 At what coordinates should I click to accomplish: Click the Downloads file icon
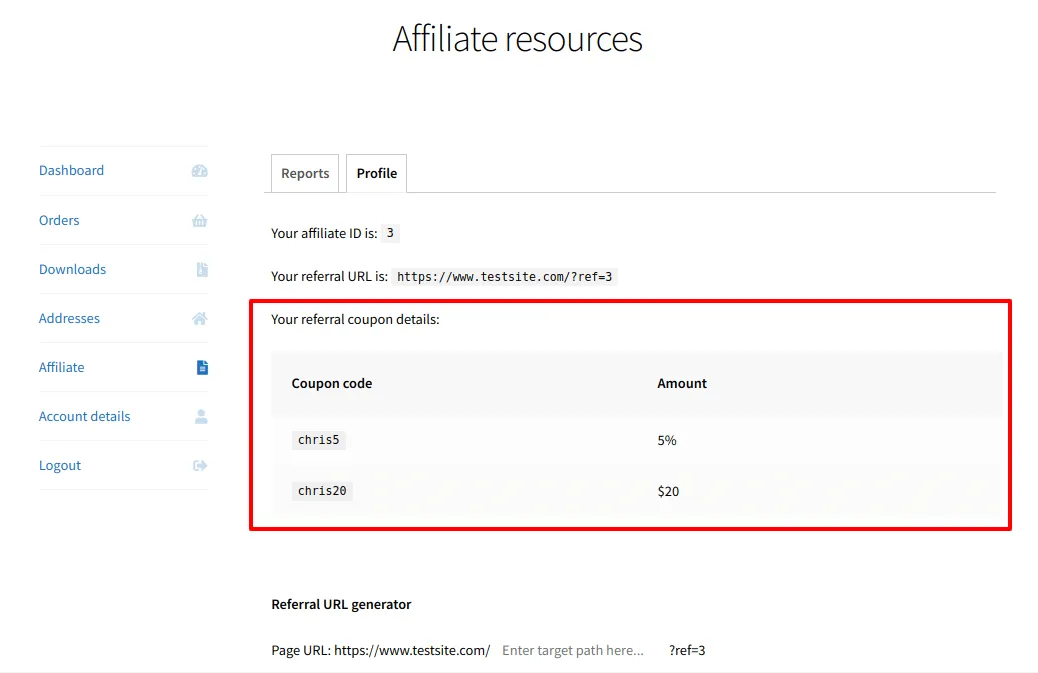point(202,269)
